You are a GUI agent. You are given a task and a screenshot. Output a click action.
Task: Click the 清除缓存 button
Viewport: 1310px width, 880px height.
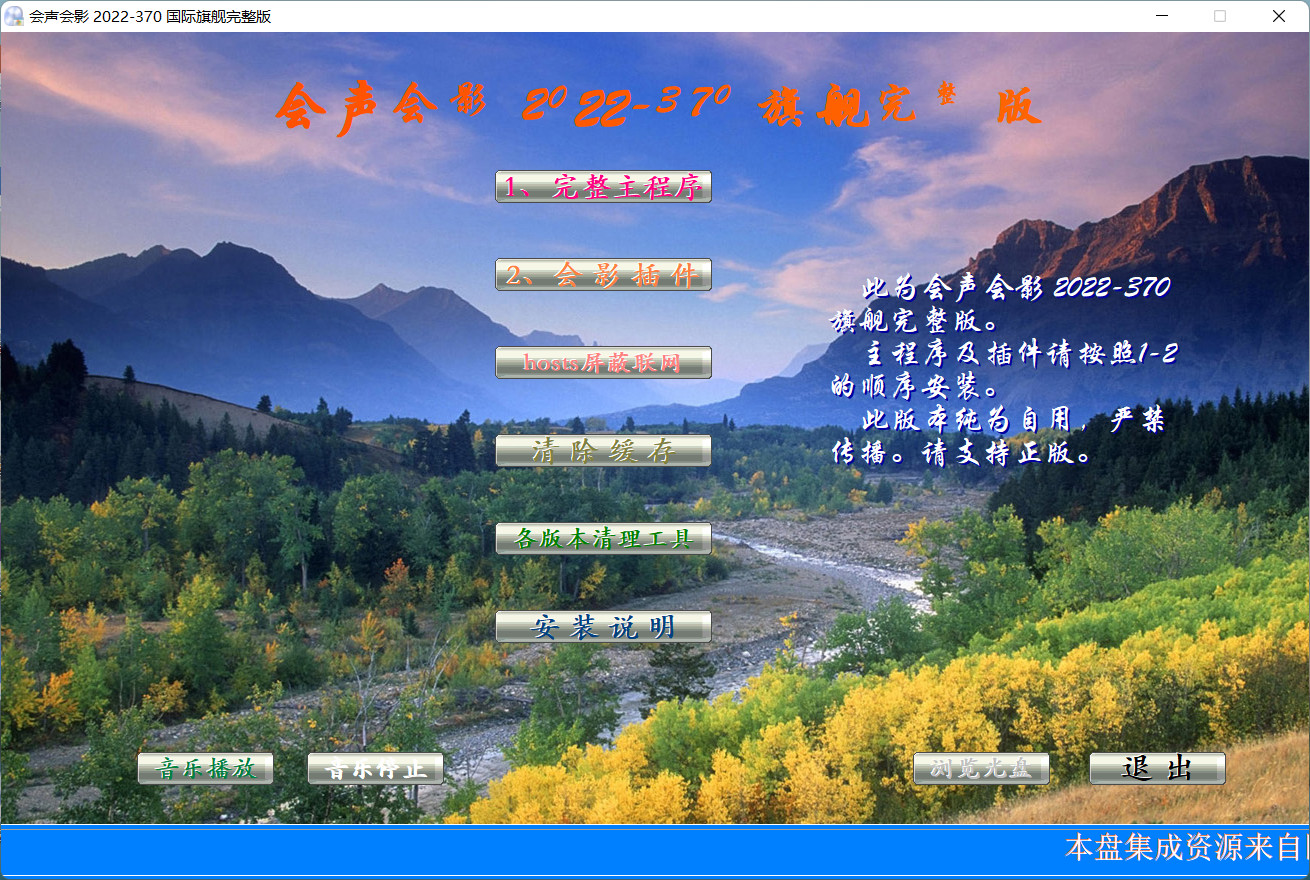603,451
